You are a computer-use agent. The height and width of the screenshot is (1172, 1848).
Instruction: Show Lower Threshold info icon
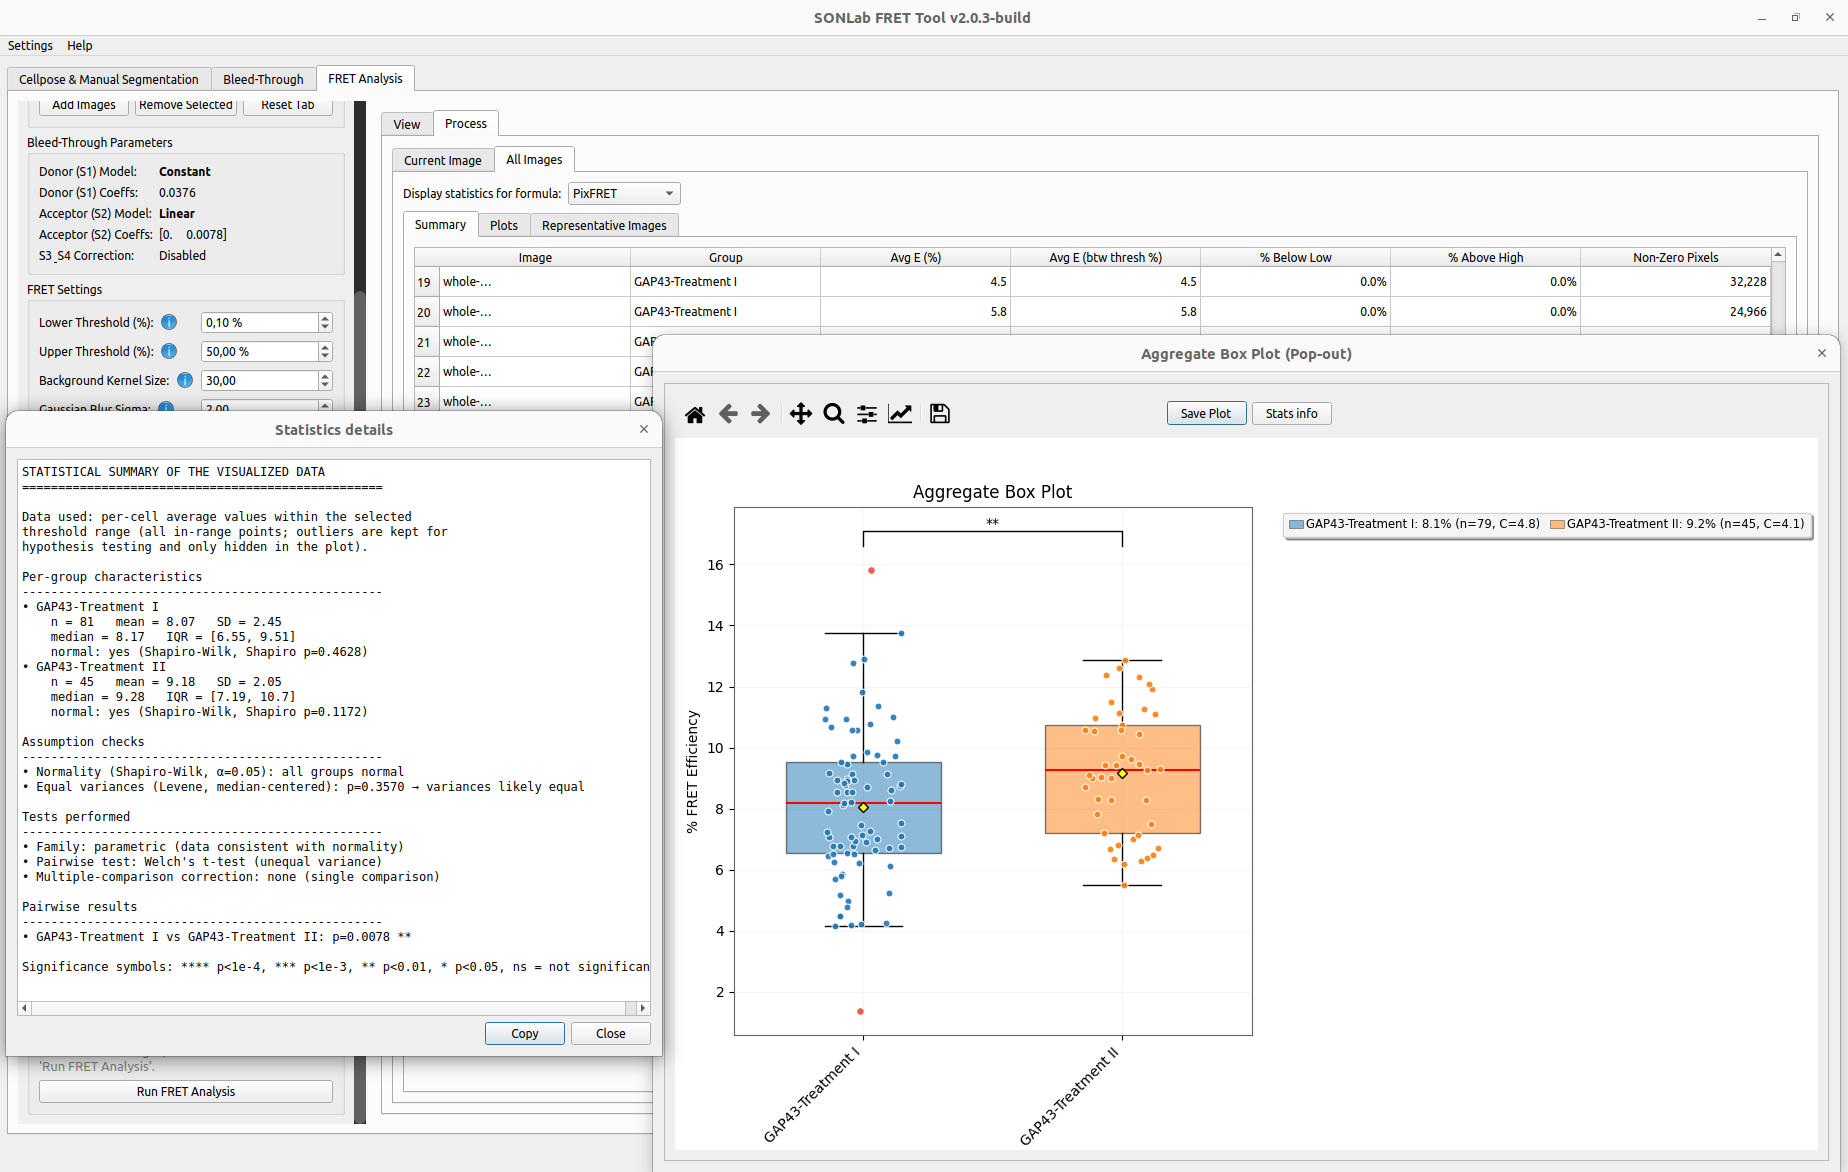(169, 322)
